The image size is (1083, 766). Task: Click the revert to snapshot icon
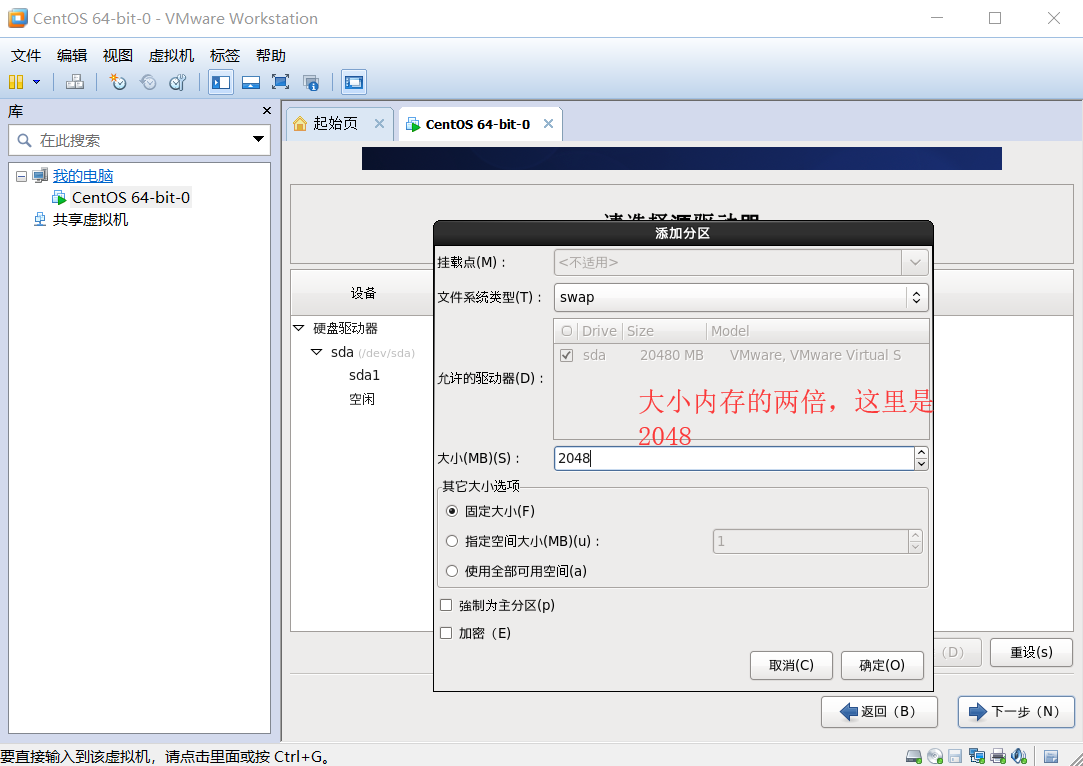(148, 82)
